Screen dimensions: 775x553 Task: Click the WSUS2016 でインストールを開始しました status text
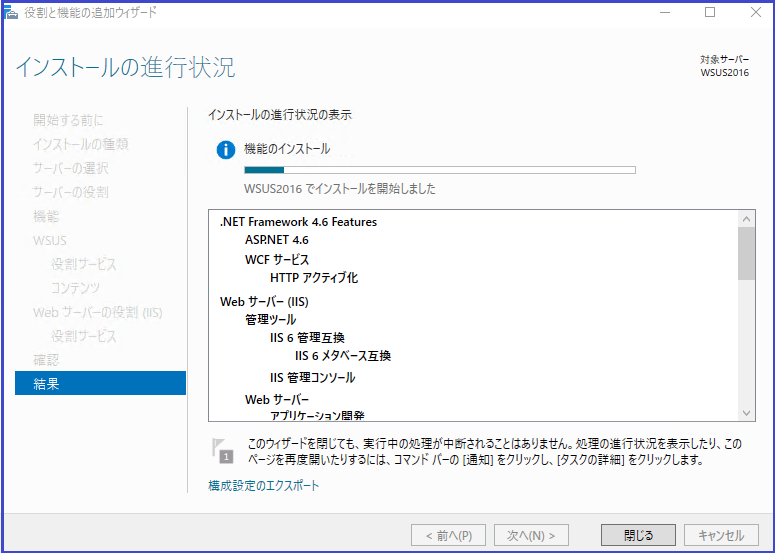tap(340, 189)
